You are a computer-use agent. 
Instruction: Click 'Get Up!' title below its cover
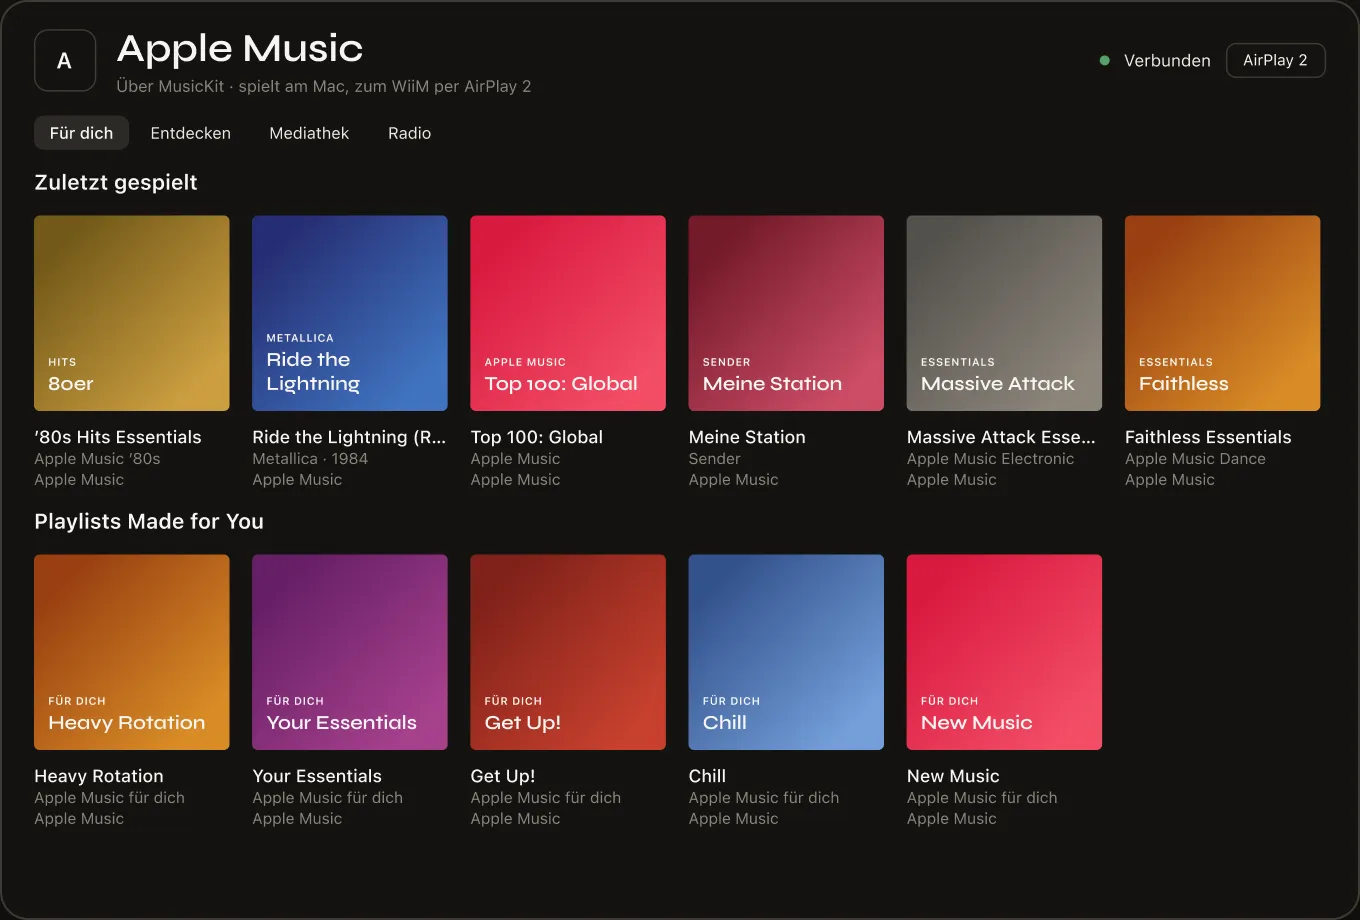tap(503, 776)
